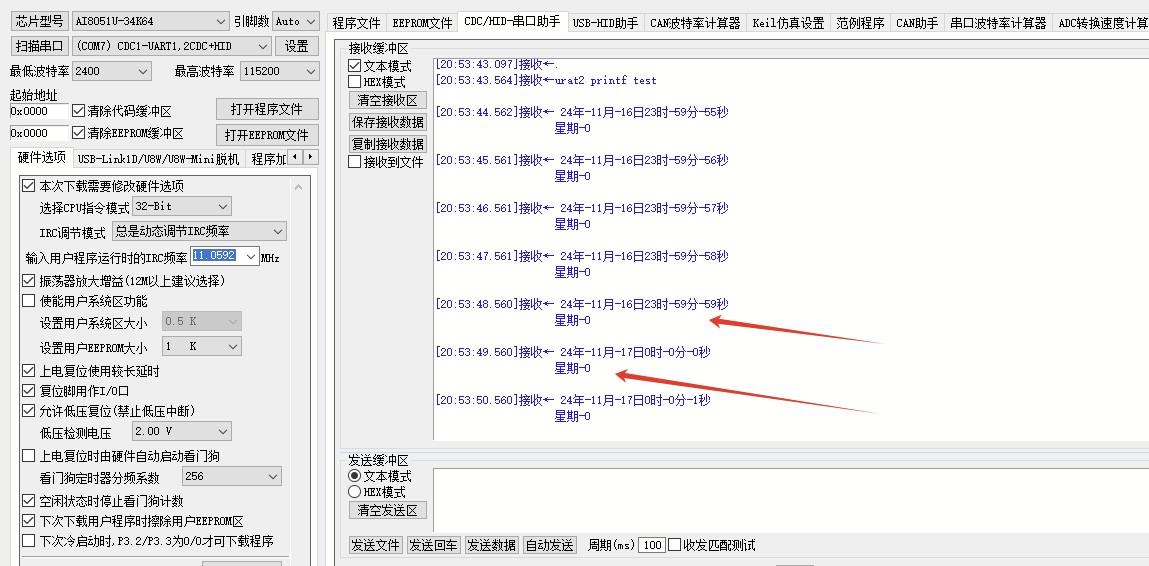Enable receive buffer HEX模式 checkbox
The height and width of the screenshot is (566, 1149).
pyautogui.click(x=355, y=82)
